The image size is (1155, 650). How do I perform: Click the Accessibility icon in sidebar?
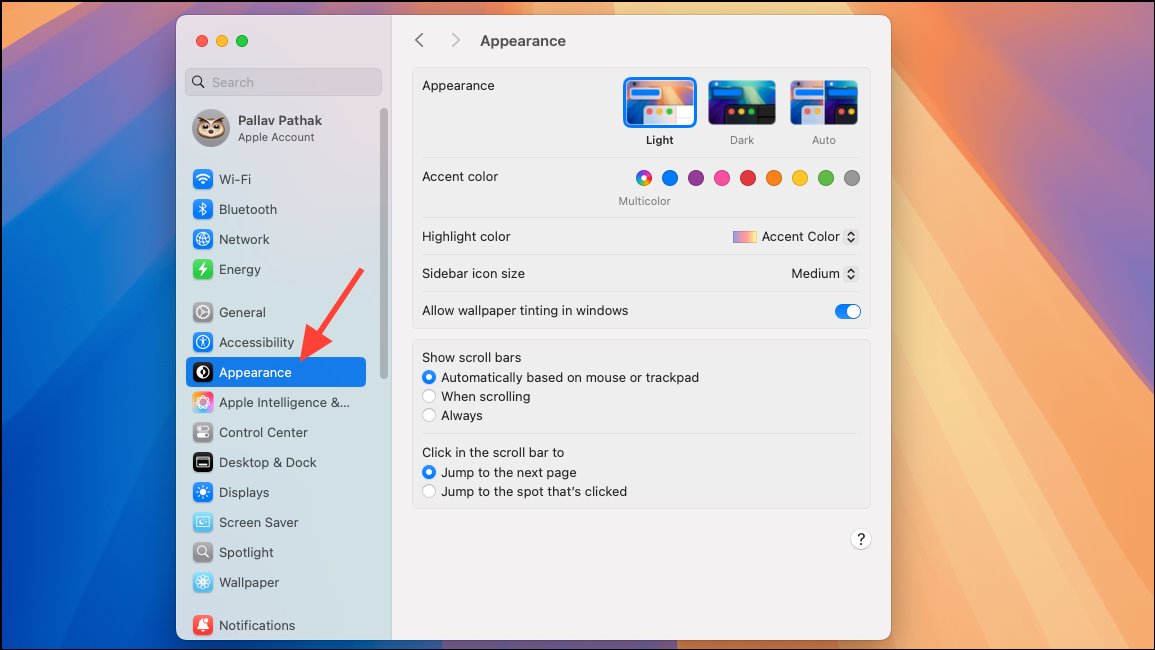[203, 343]
